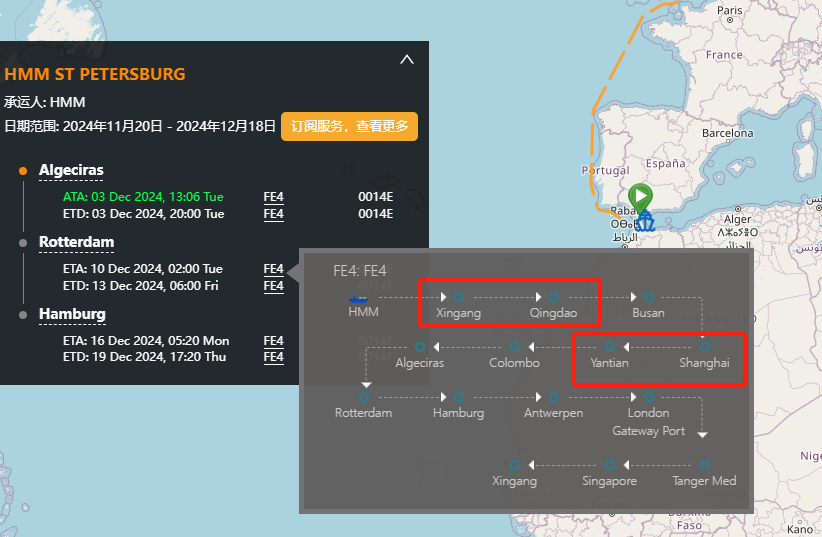Select the Rotterdam stop circle in route popup
This screenshot has height=537, width=822.
[x=364, y=397]
